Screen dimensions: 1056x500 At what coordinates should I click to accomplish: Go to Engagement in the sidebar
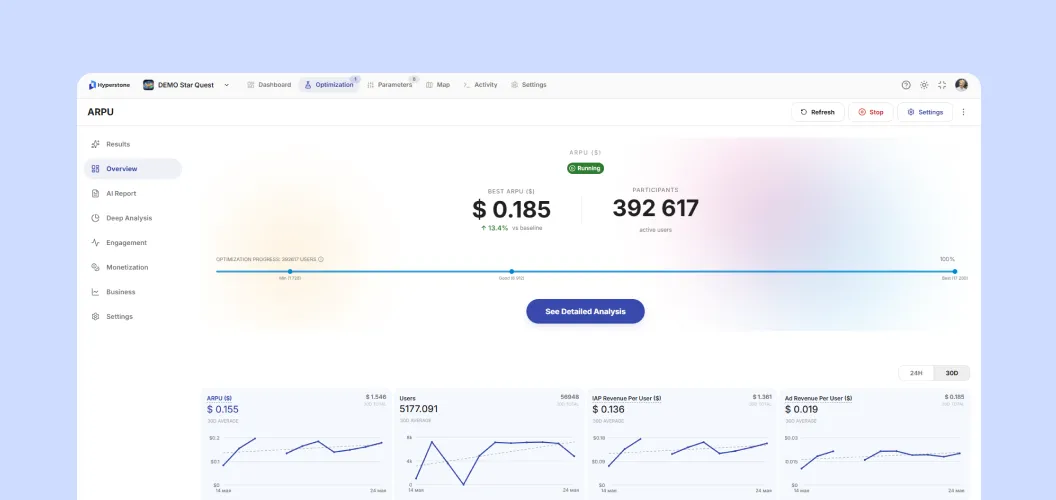coord(133,243)
